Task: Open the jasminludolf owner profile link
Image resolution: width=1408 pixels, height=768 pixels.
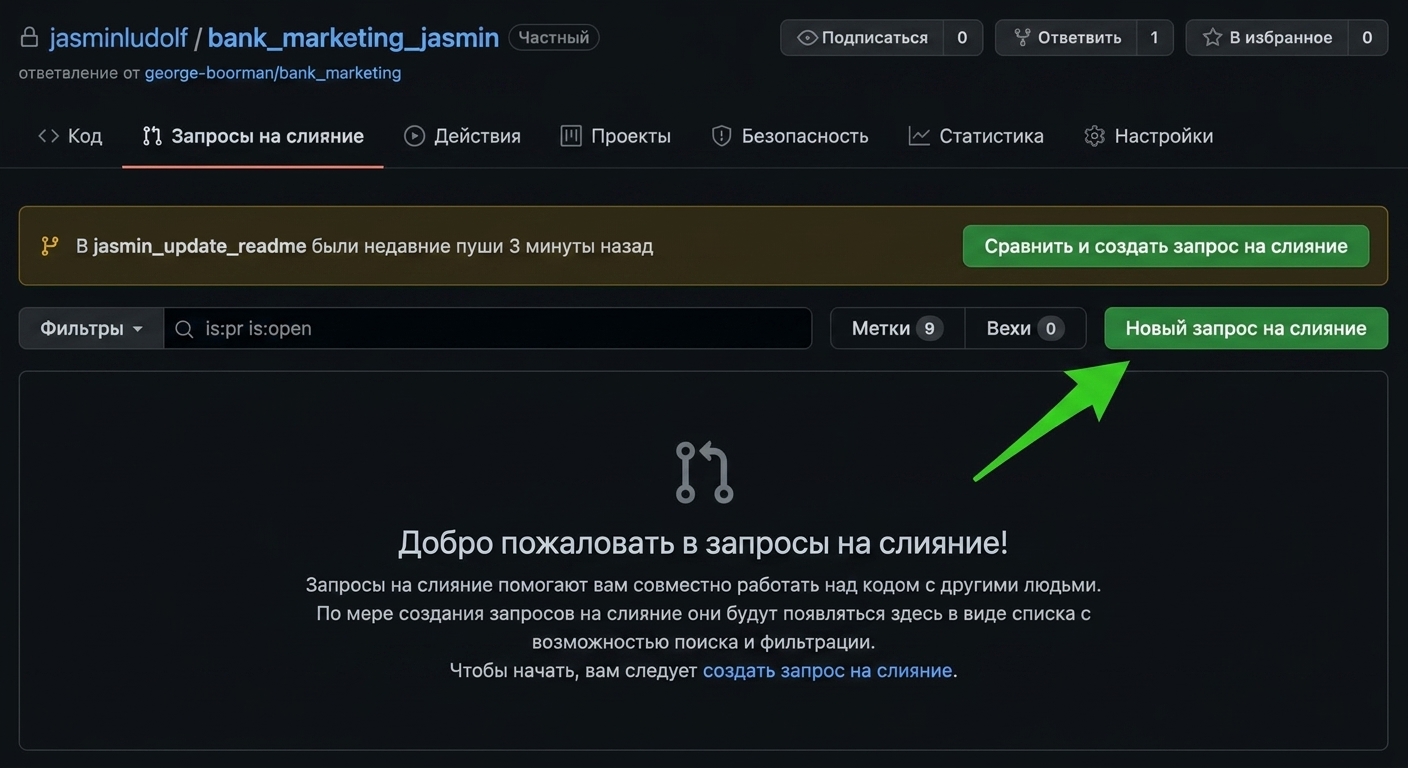Action: 118,38
